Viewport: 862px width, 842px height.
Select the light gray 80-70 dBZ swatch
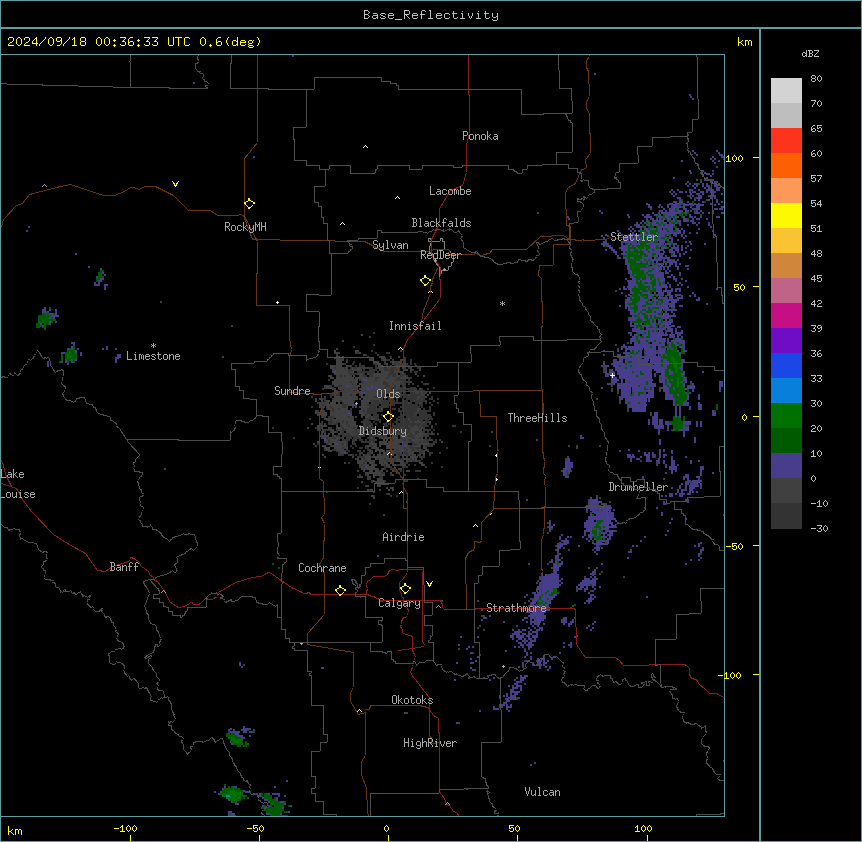[x=786, y=90]
